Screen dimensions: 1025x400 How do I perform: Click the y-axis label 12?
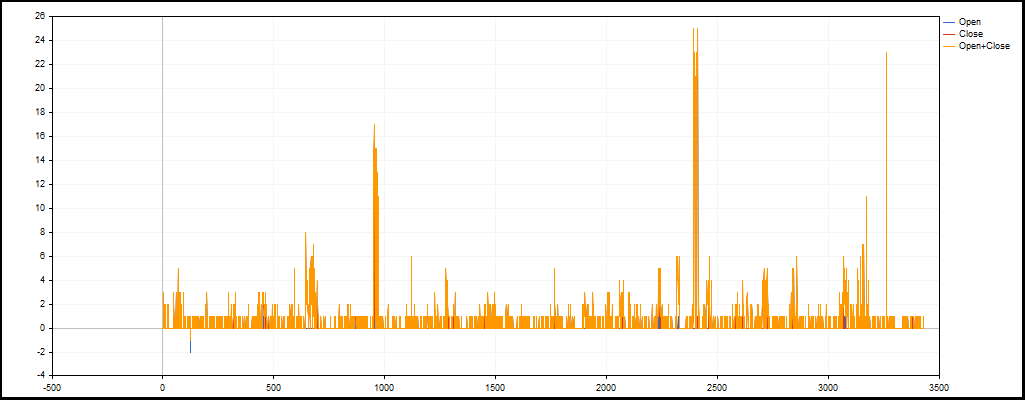[41, 184]
